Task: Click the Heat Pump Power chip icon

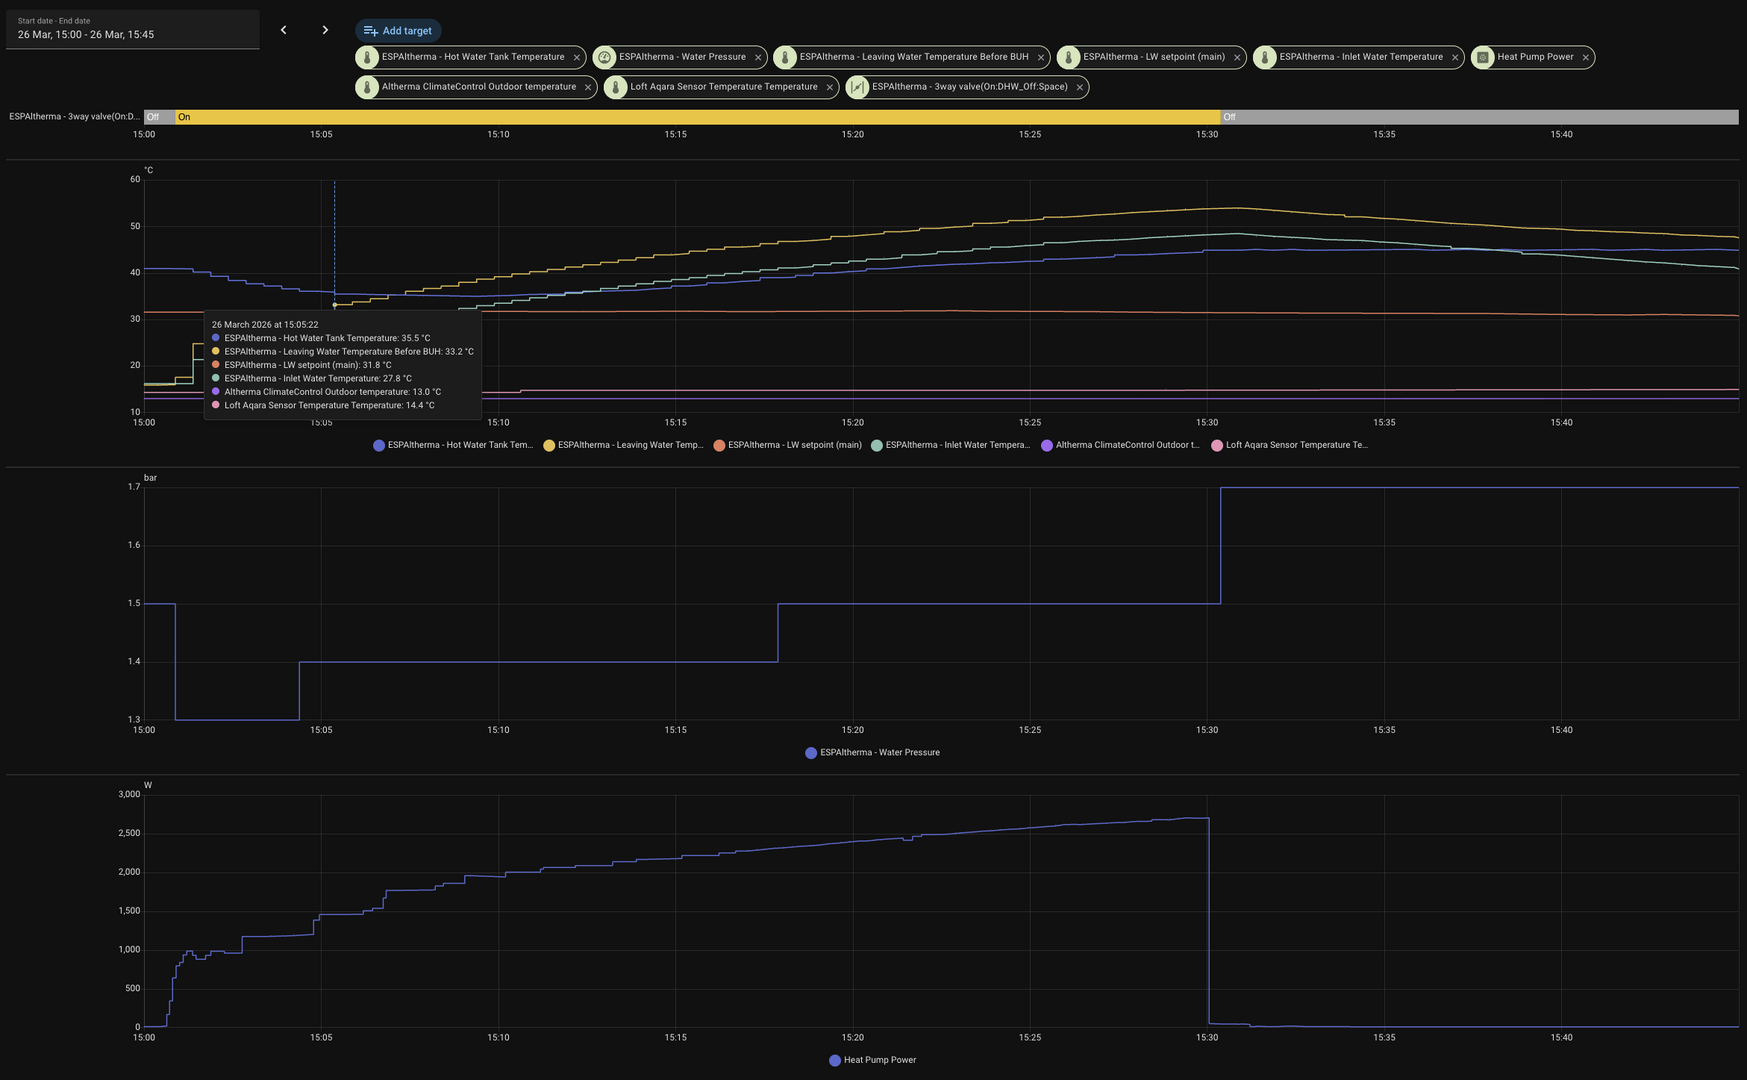Action: click(1483, 58)
